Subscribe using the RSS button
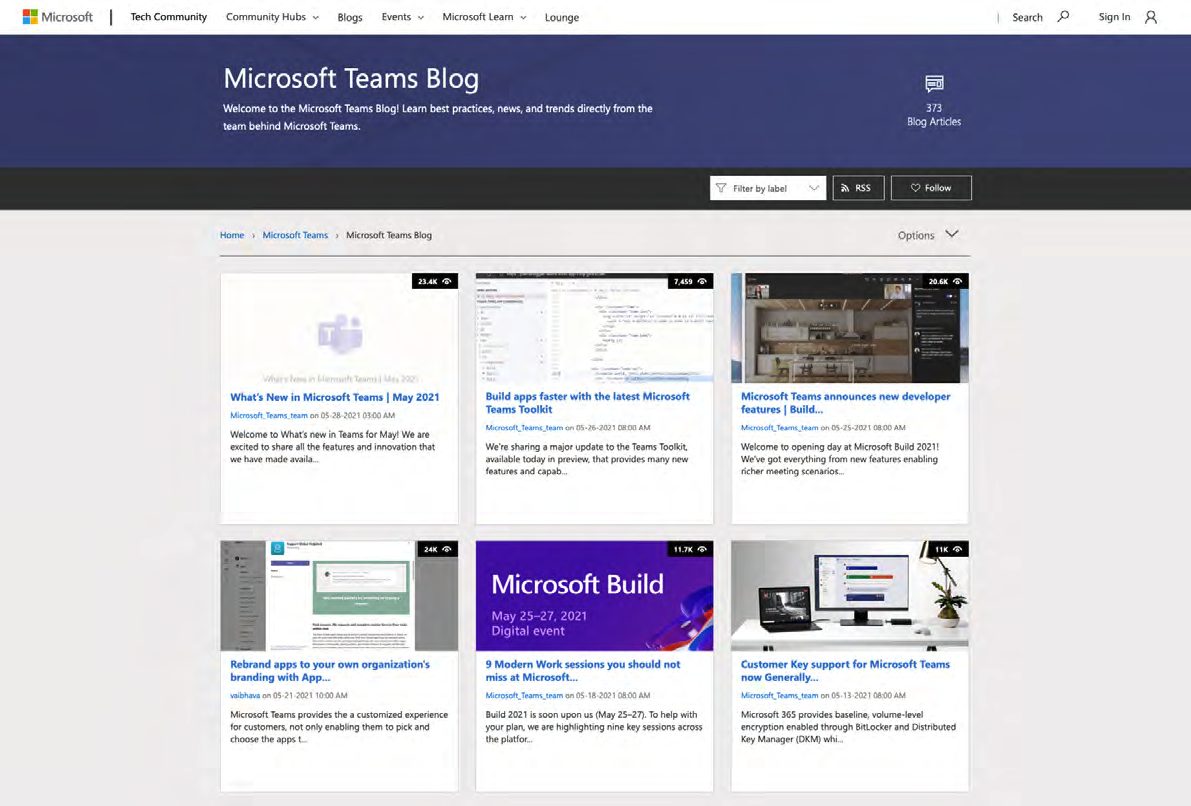The height and width of the screenshot is (806, 1191). 858,188
